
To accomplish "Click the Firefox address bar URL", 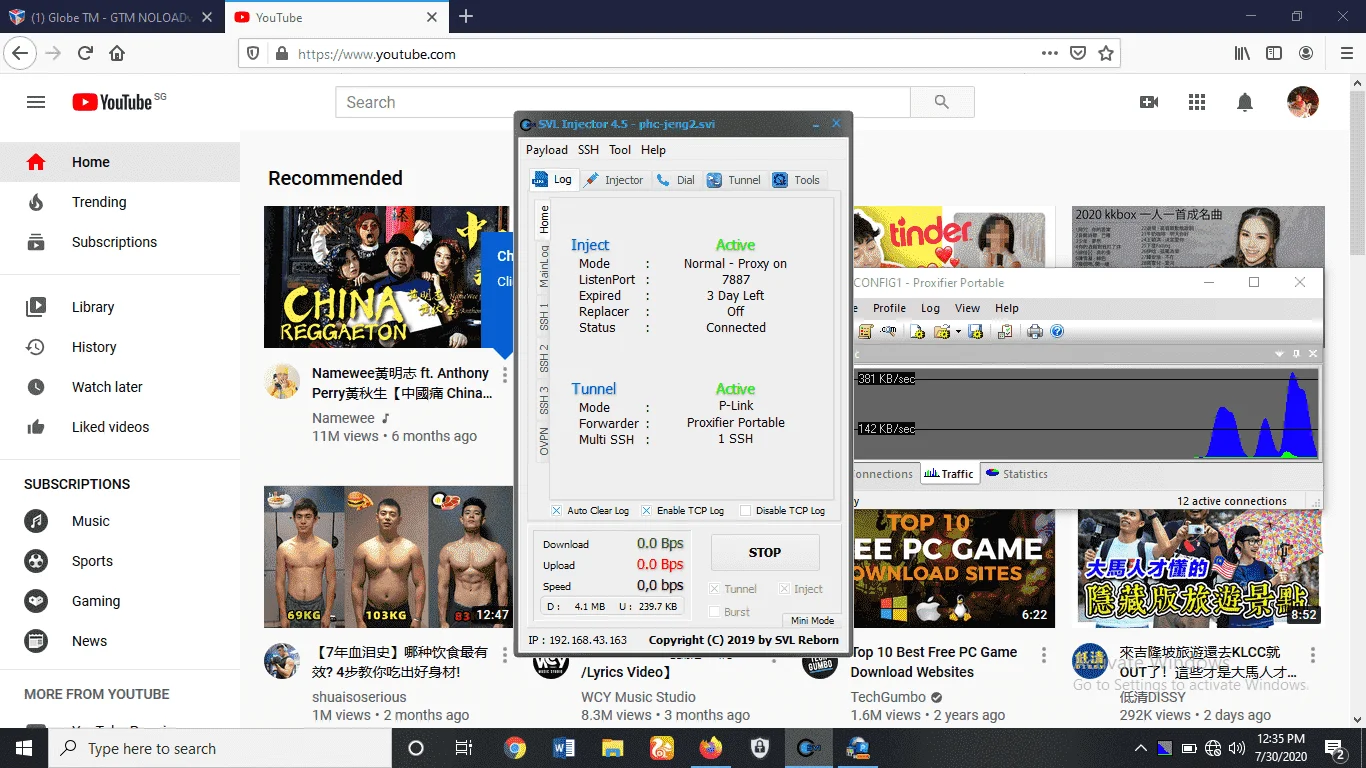I will tap(377, 54).
